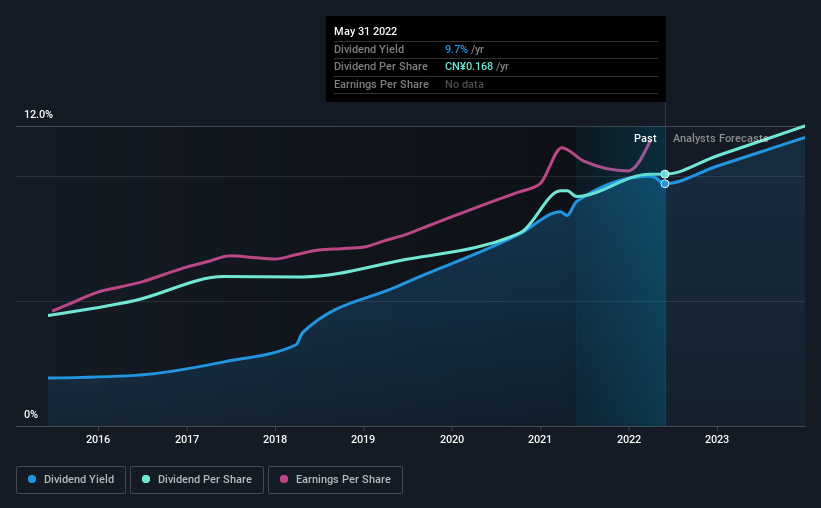Click the pink Earnings Per Share legend dot
This screenshot has width=821, height=508.
coord(284,479)
